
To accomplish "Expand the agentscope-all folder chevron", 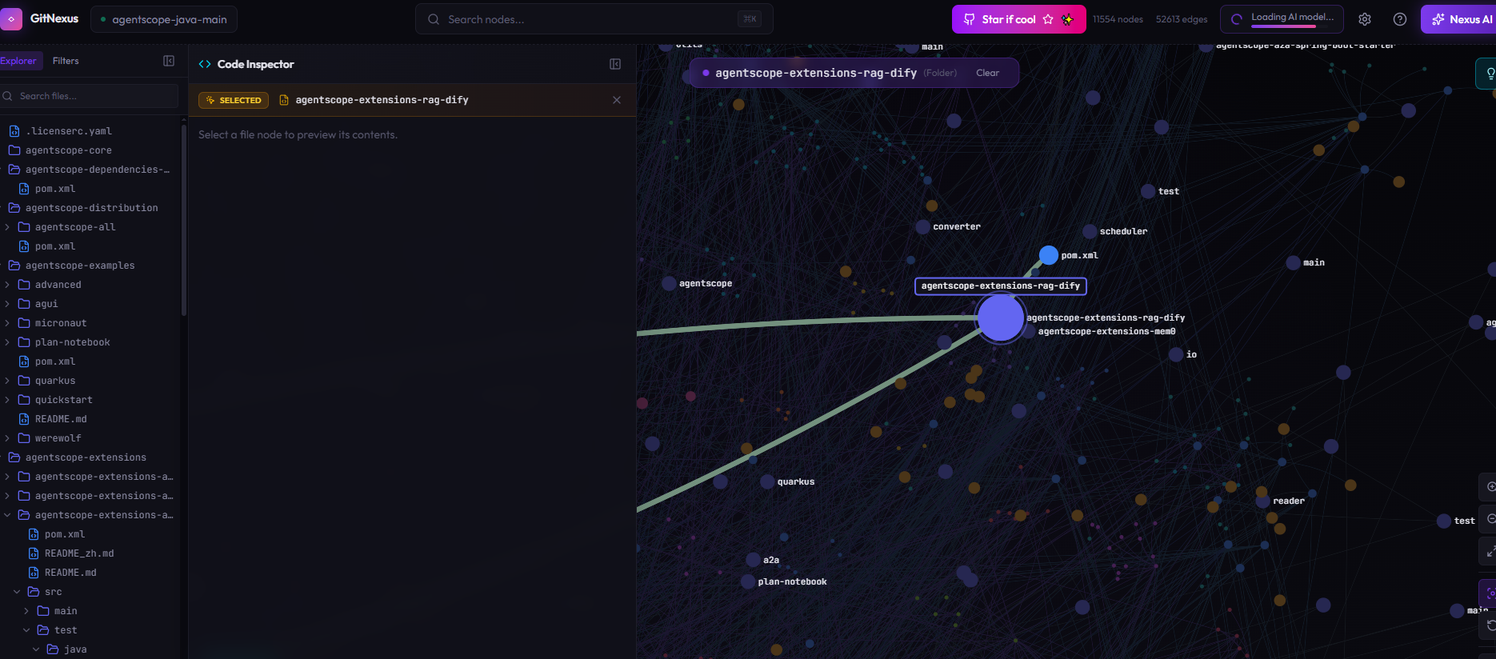I will point(8,227).
